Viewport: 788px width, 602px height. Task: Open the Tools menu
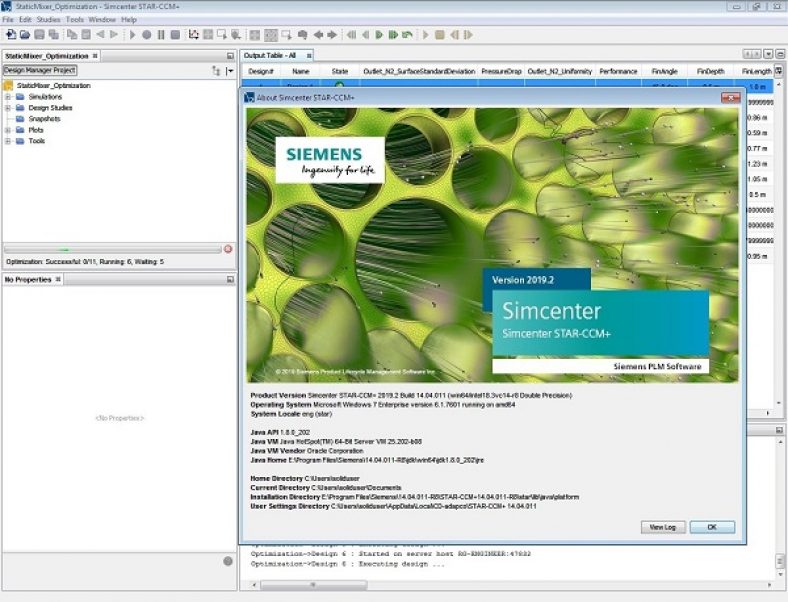74,20
